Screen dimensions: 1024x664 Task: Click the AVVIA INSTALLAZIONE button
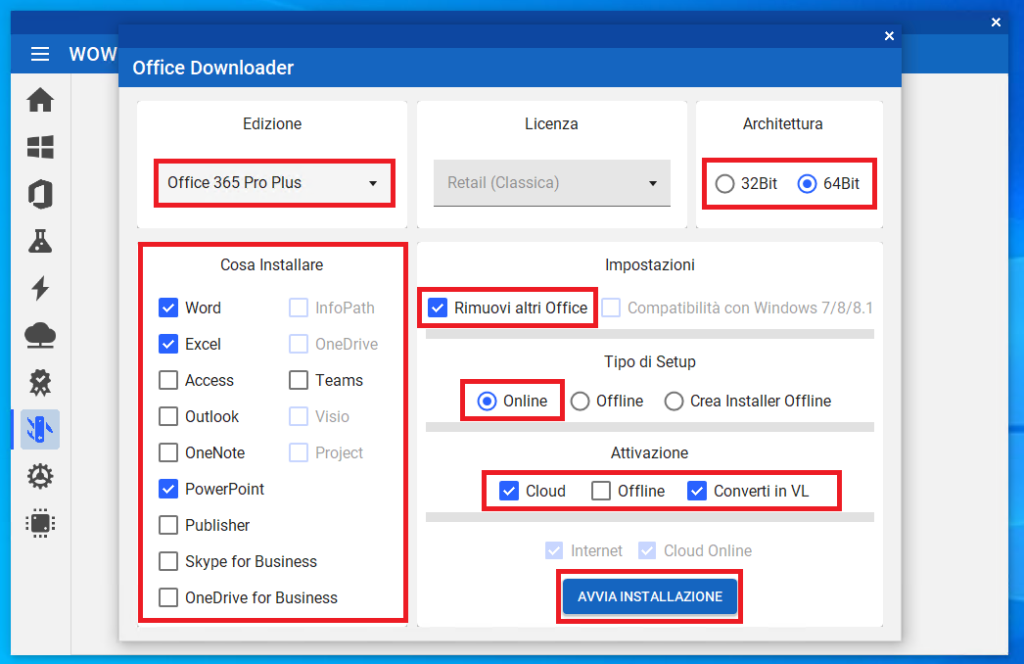coord(650,596)
